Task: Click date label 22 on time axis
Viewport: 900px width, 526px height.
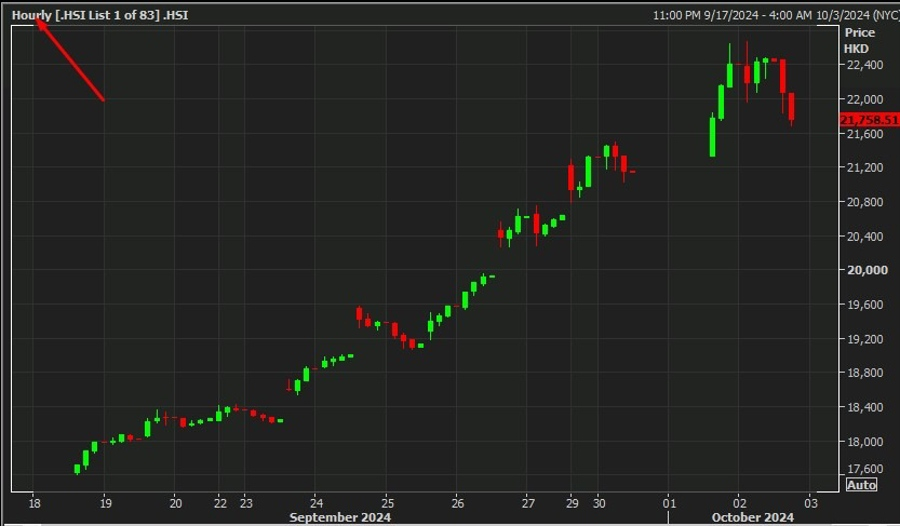Action: click(x=220, y=504)
